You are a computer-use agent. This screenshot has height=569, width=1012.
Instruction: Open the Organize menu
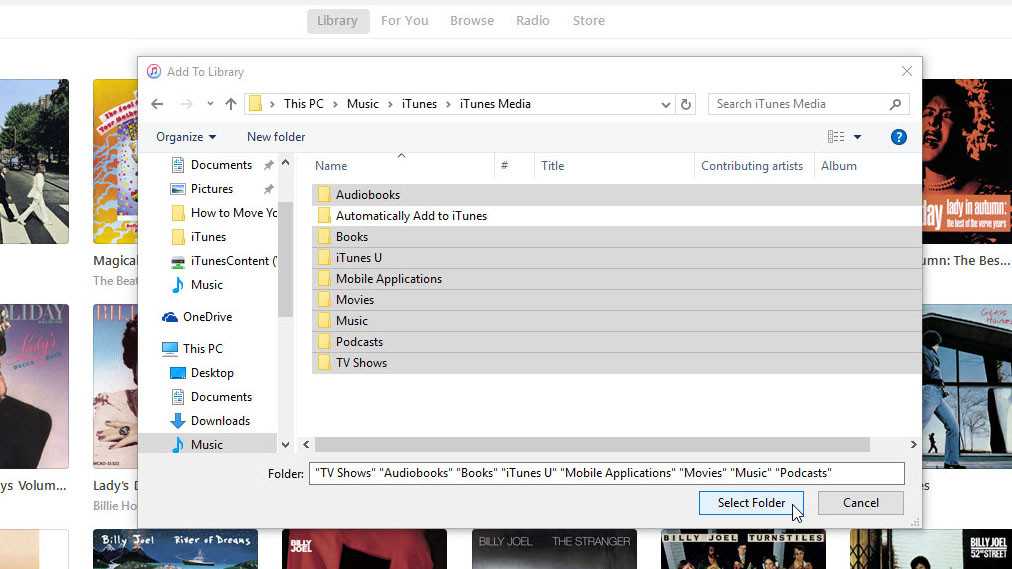coord(186,137)
